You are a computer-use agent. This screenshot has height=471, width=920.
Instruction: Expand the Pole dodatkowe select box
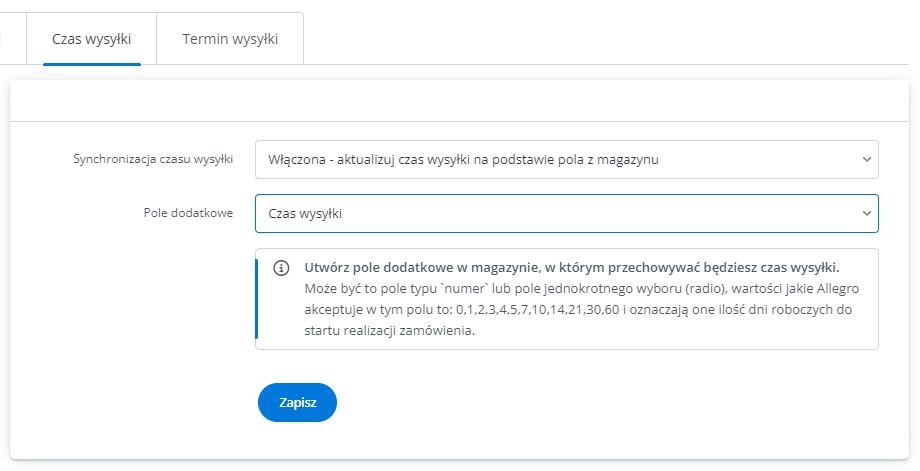pyautogui.click(x=567, y=214)
